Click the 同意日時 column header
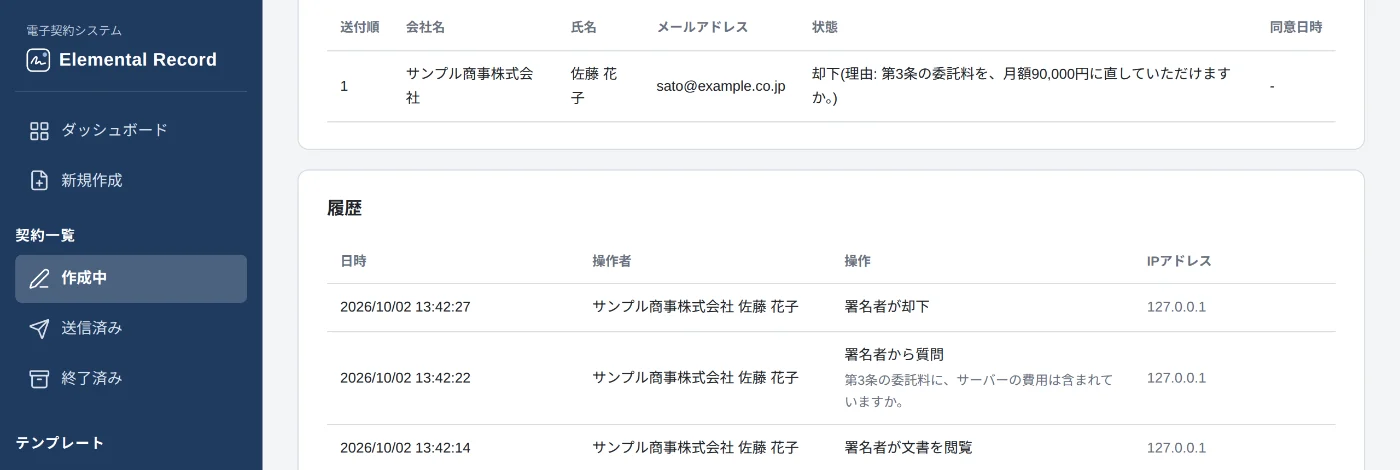The width and height of the screenshot is (1400, 470). click(x=1296, y=27)
